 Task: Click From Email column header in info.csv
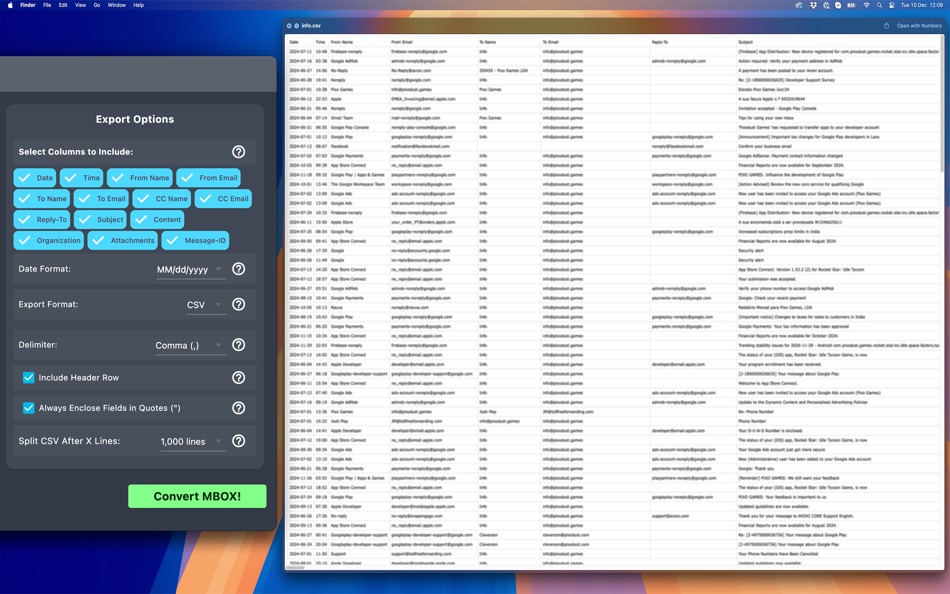pos(402,42)
